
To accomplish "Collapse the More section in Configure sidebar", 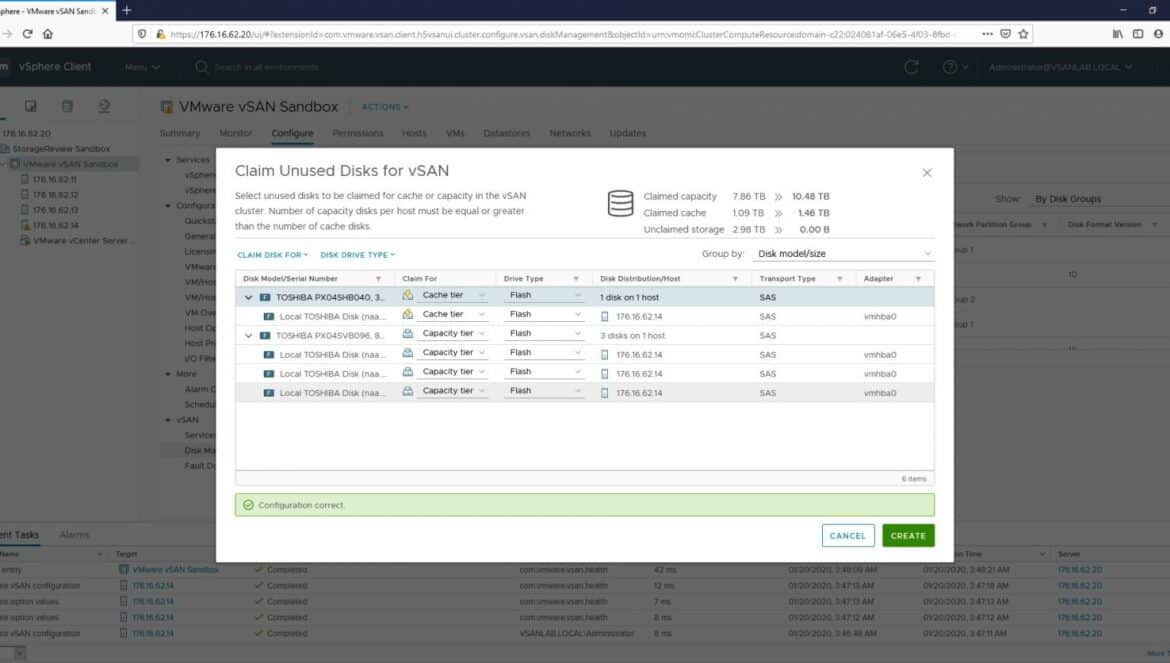I will click(168, 374).
